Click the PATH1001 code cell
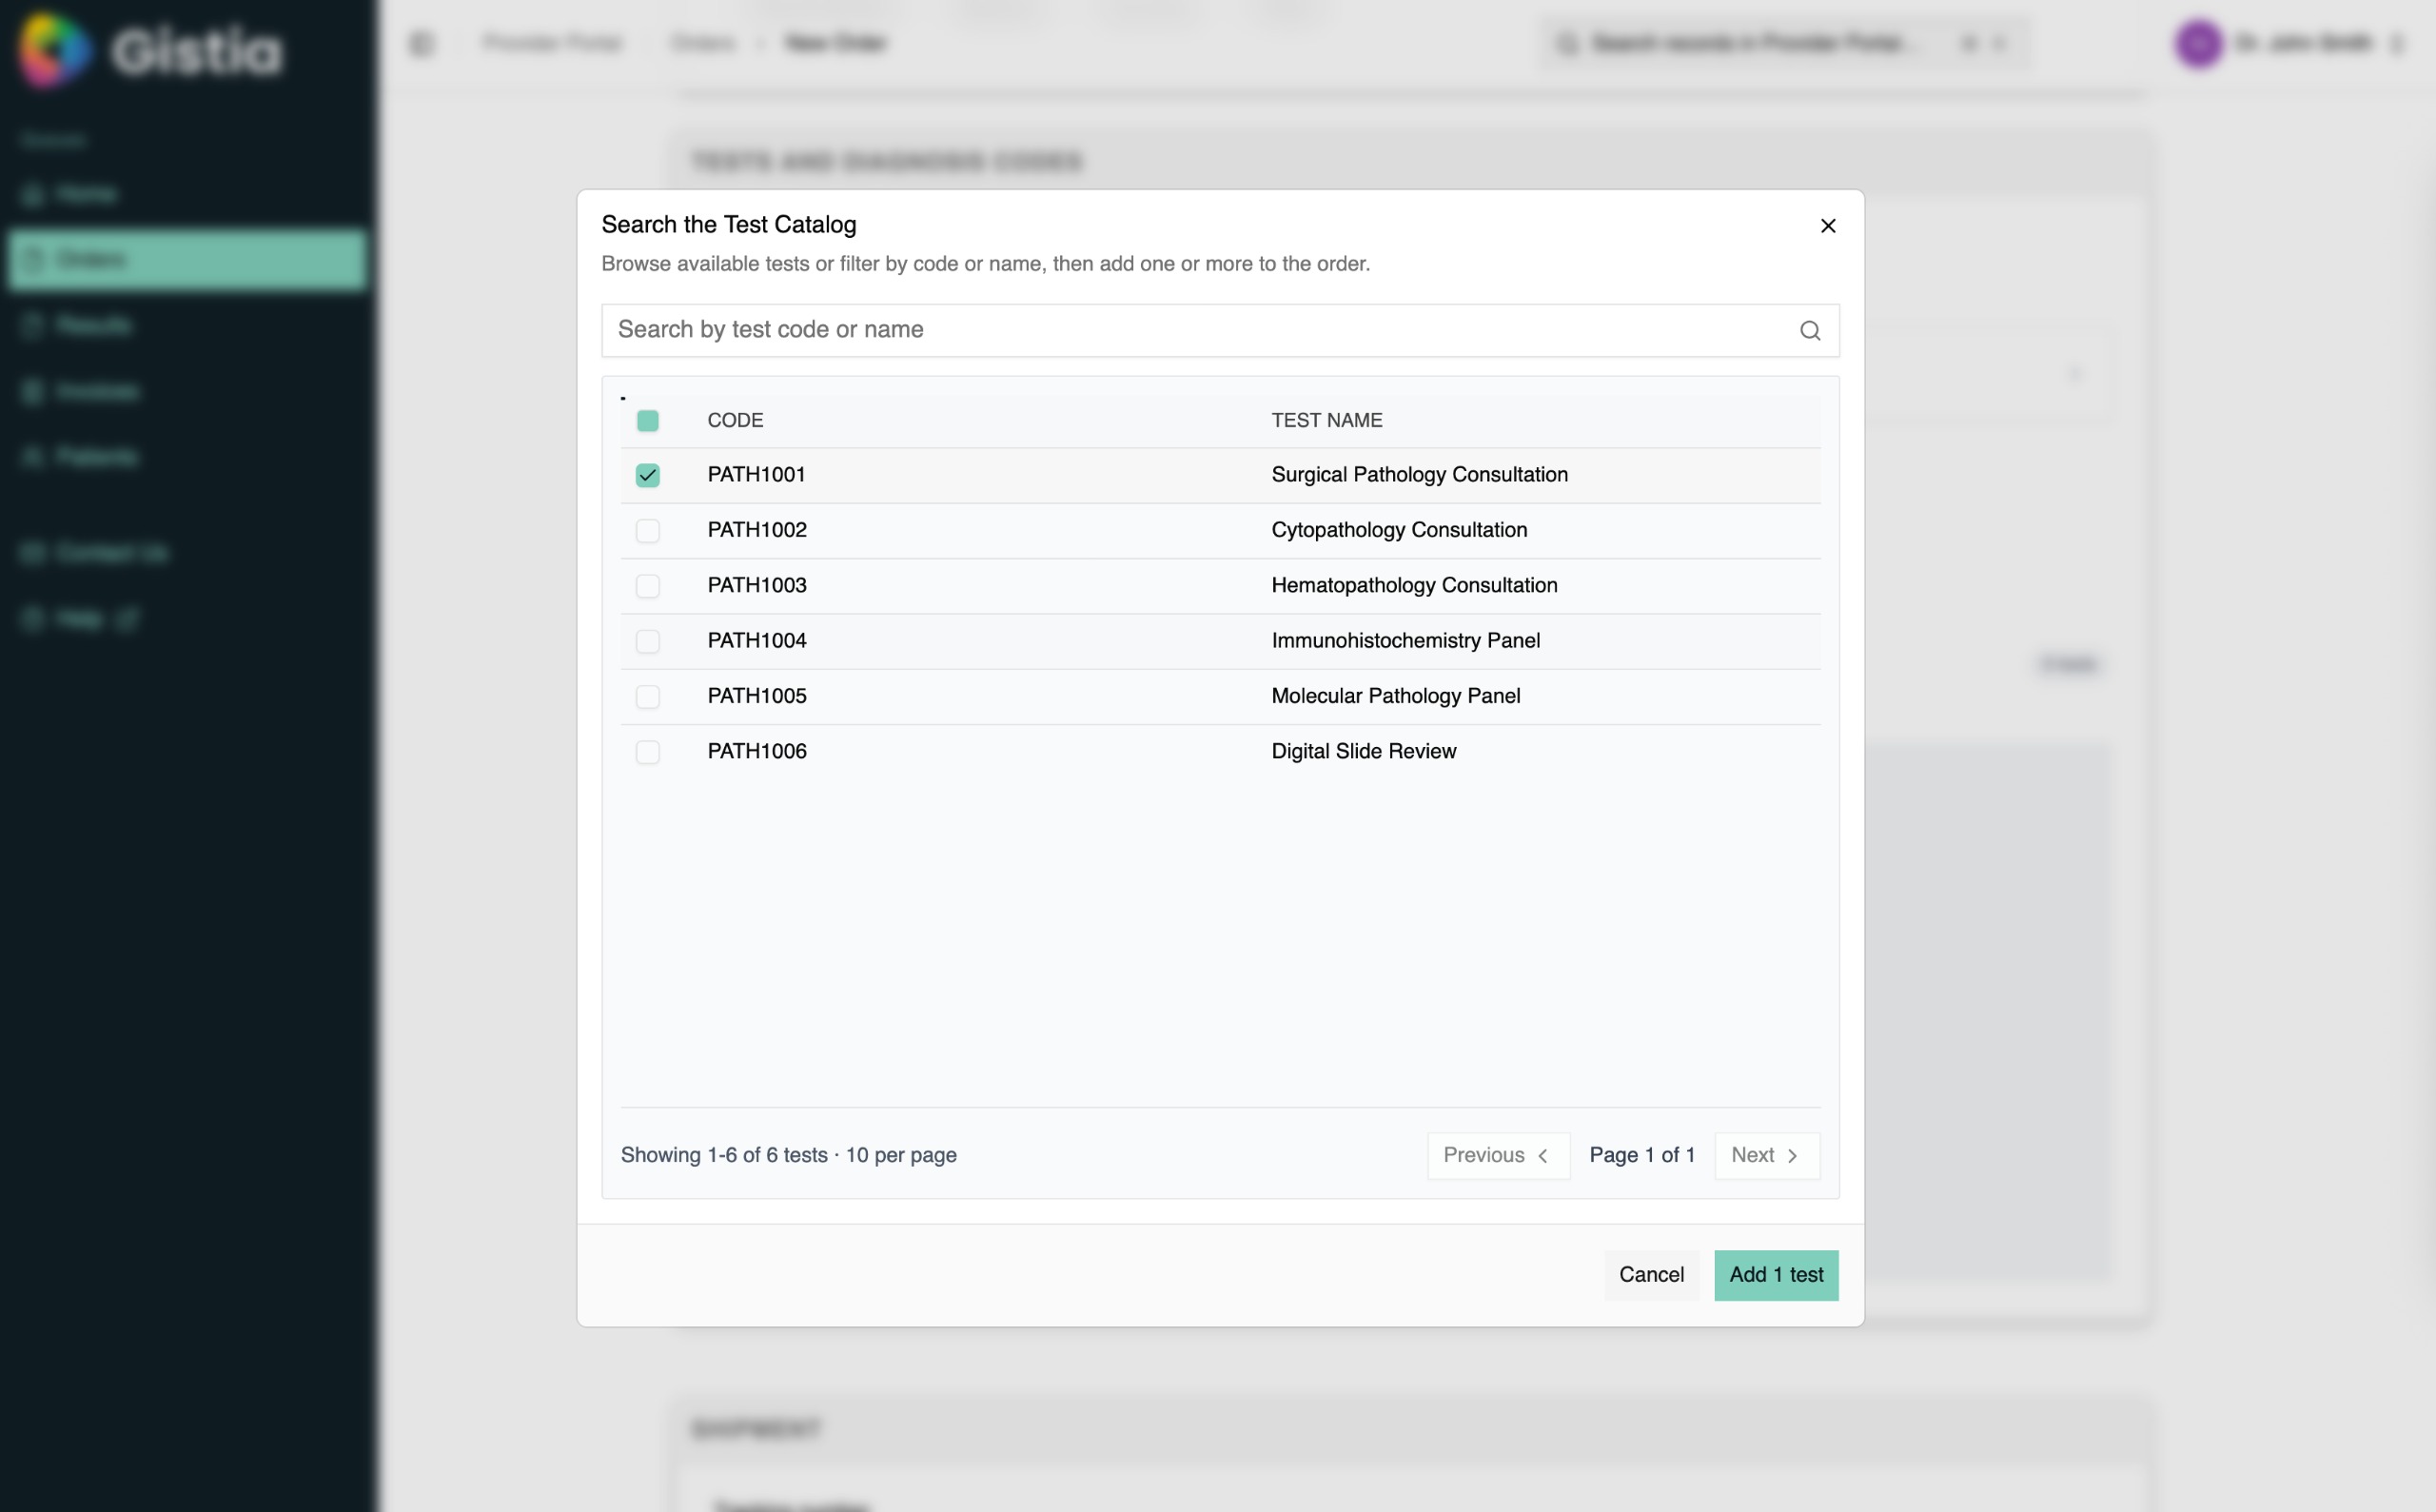 point(756,475)
